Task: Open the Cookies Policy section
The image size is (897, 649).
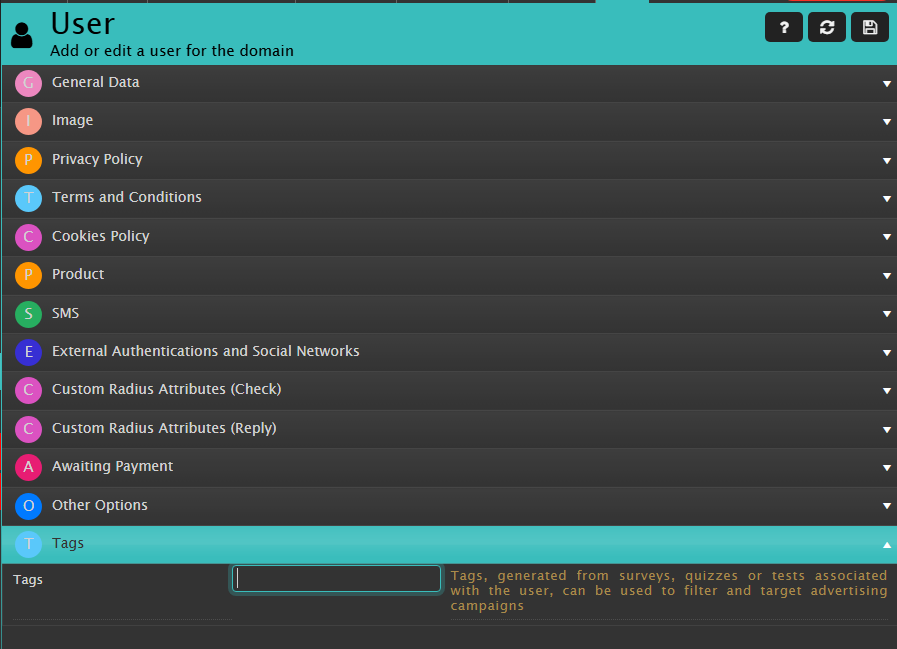Action: tap(100, 237)
